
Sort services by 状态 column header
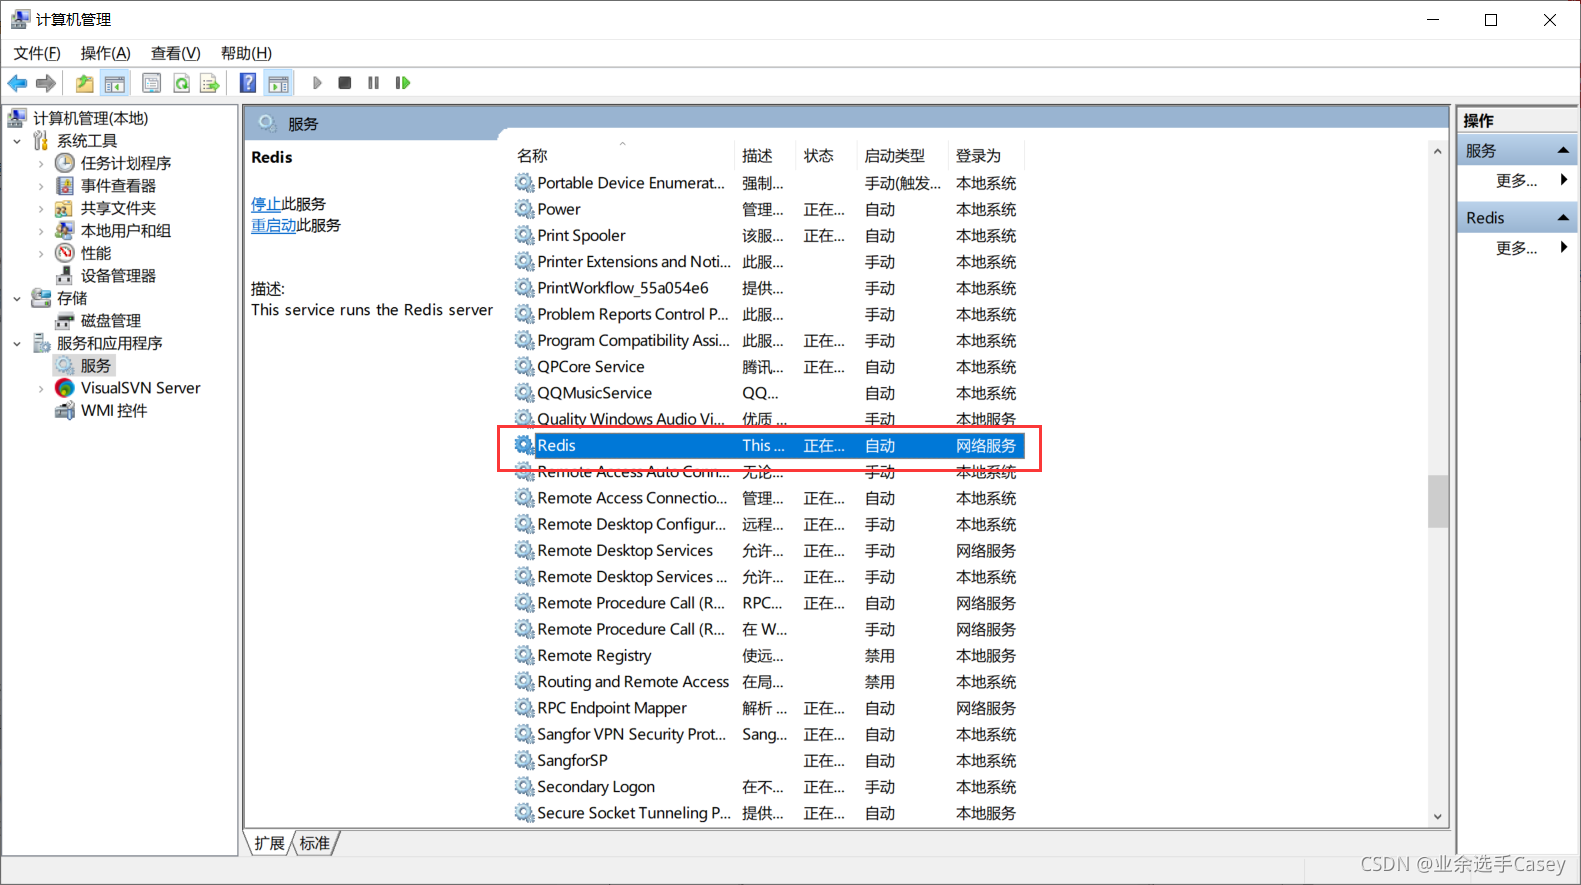click(827, 156)
